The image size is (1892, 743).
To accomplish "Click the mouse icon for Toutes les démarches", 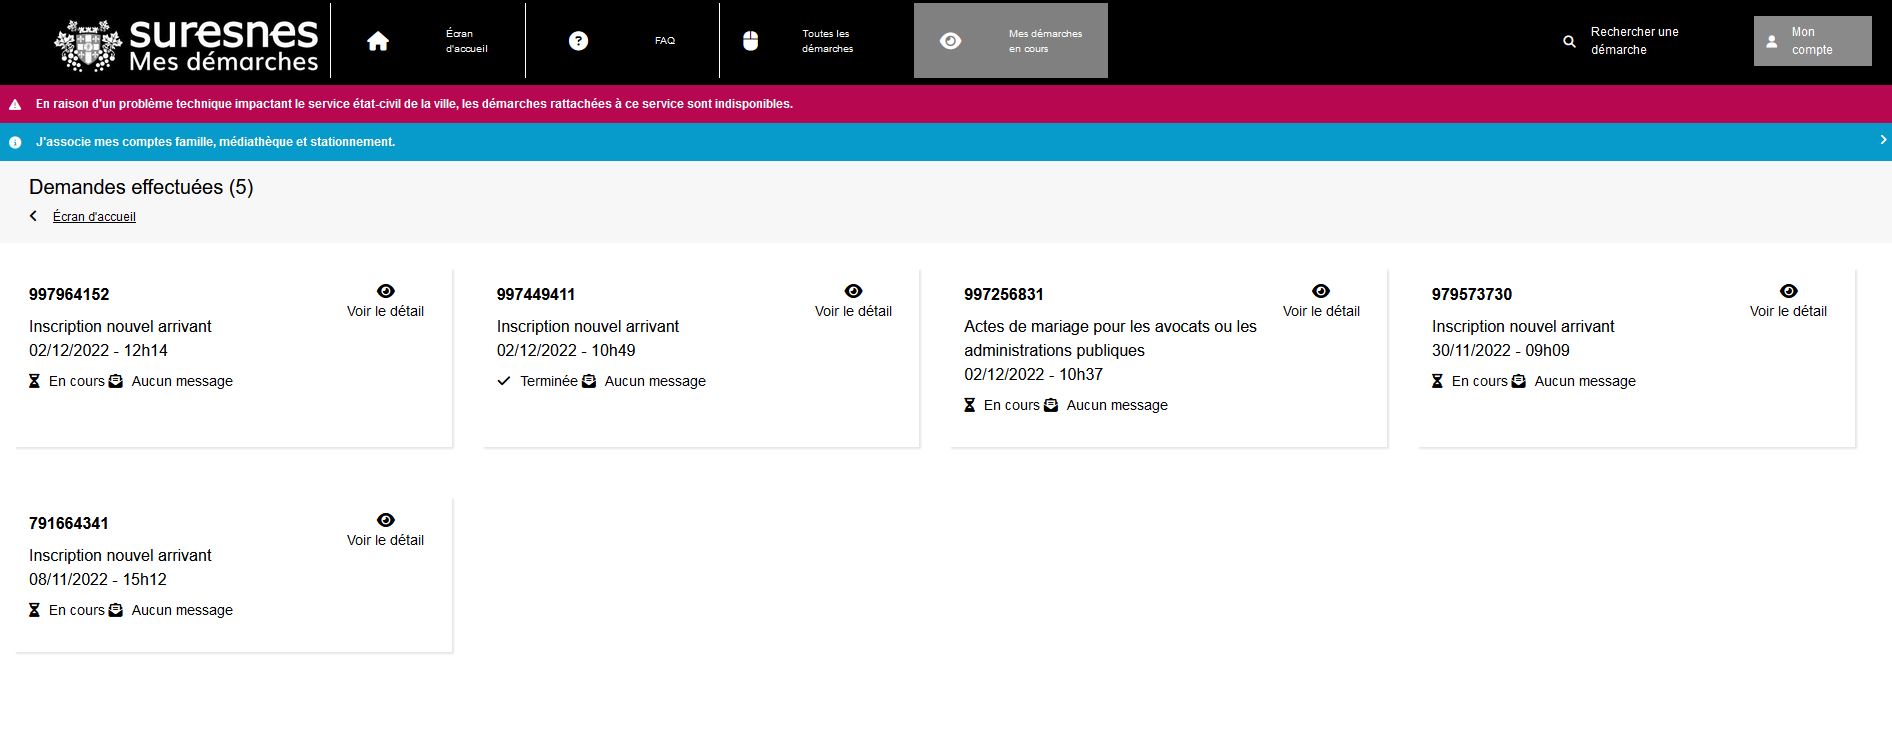I will 751,41.
